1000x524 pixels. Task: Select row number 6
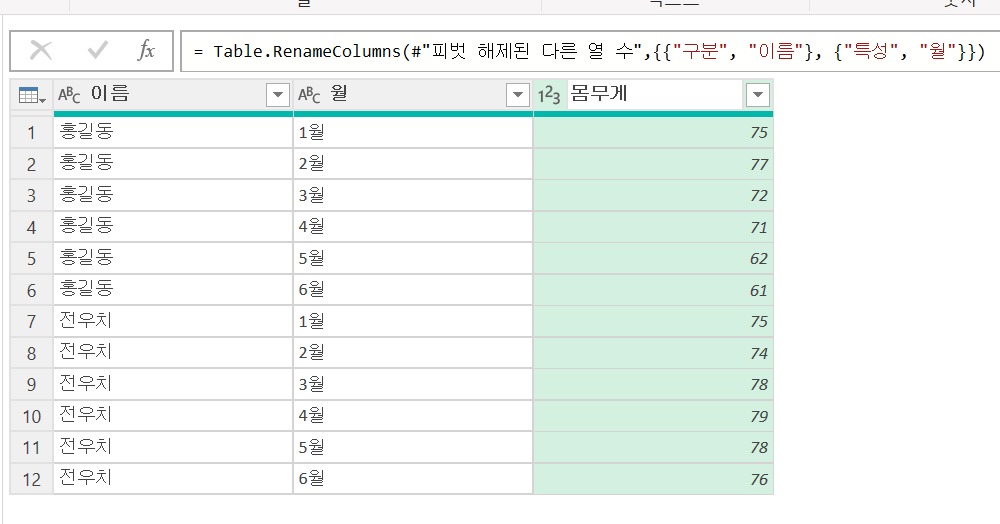click(x=31, y=291)
